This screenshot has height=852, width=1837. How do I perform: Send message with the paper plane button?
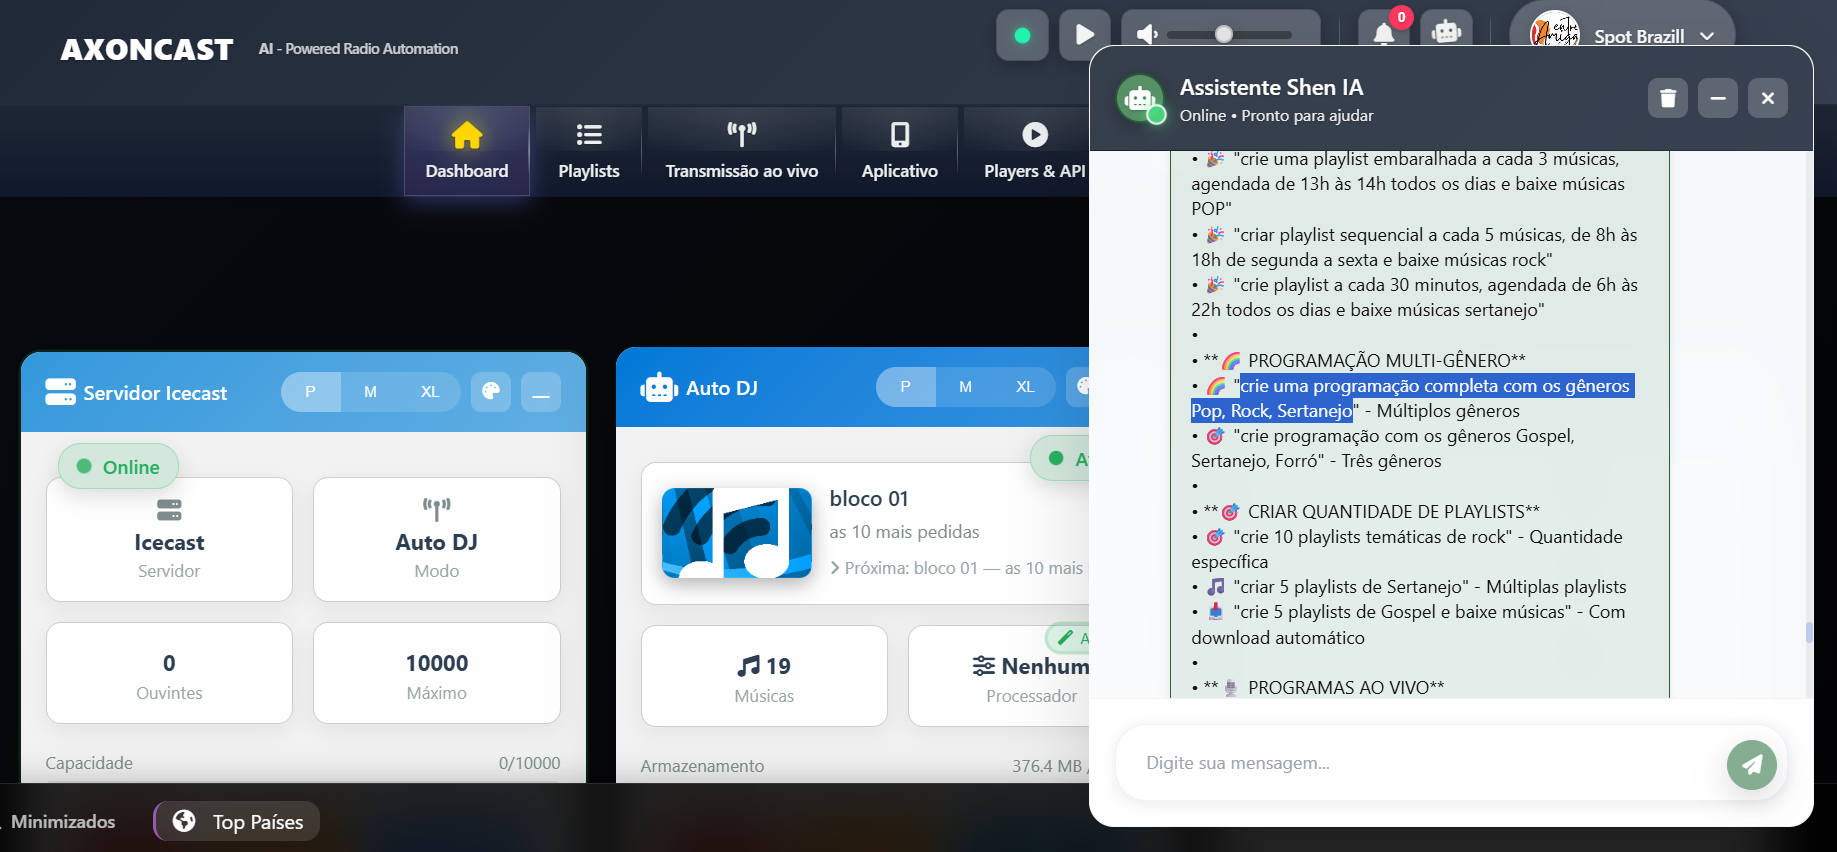tap(1752, 765)
